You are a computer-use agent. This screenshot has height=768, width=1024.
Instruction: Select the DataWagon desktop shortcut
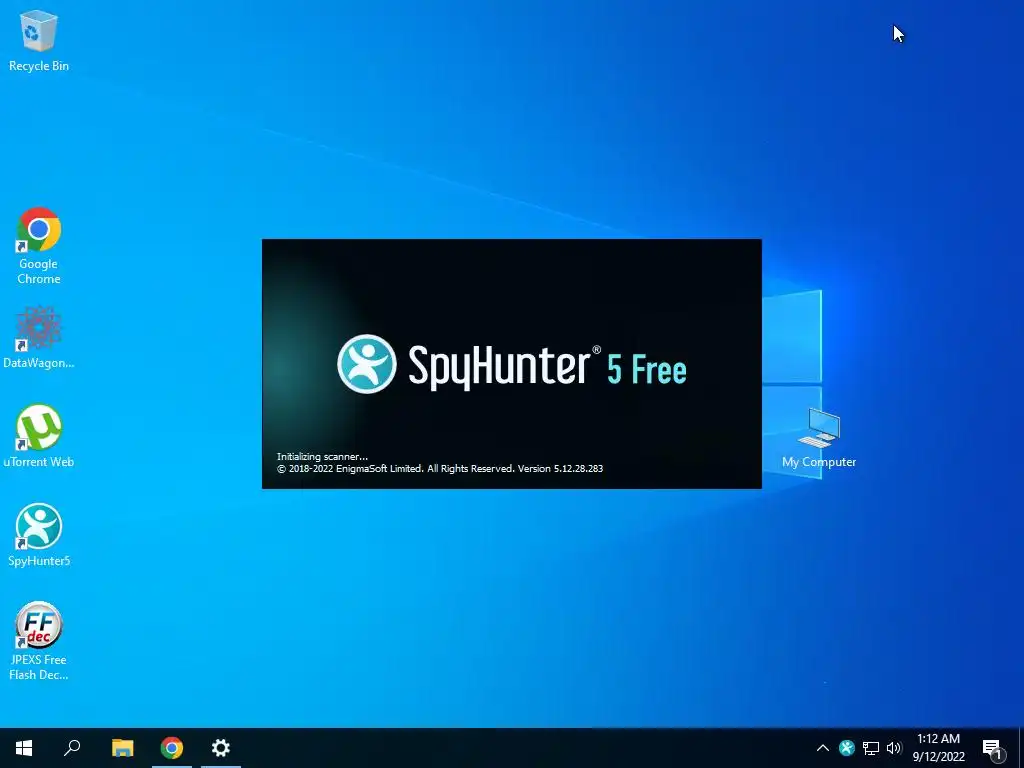(x=39, y=338)
